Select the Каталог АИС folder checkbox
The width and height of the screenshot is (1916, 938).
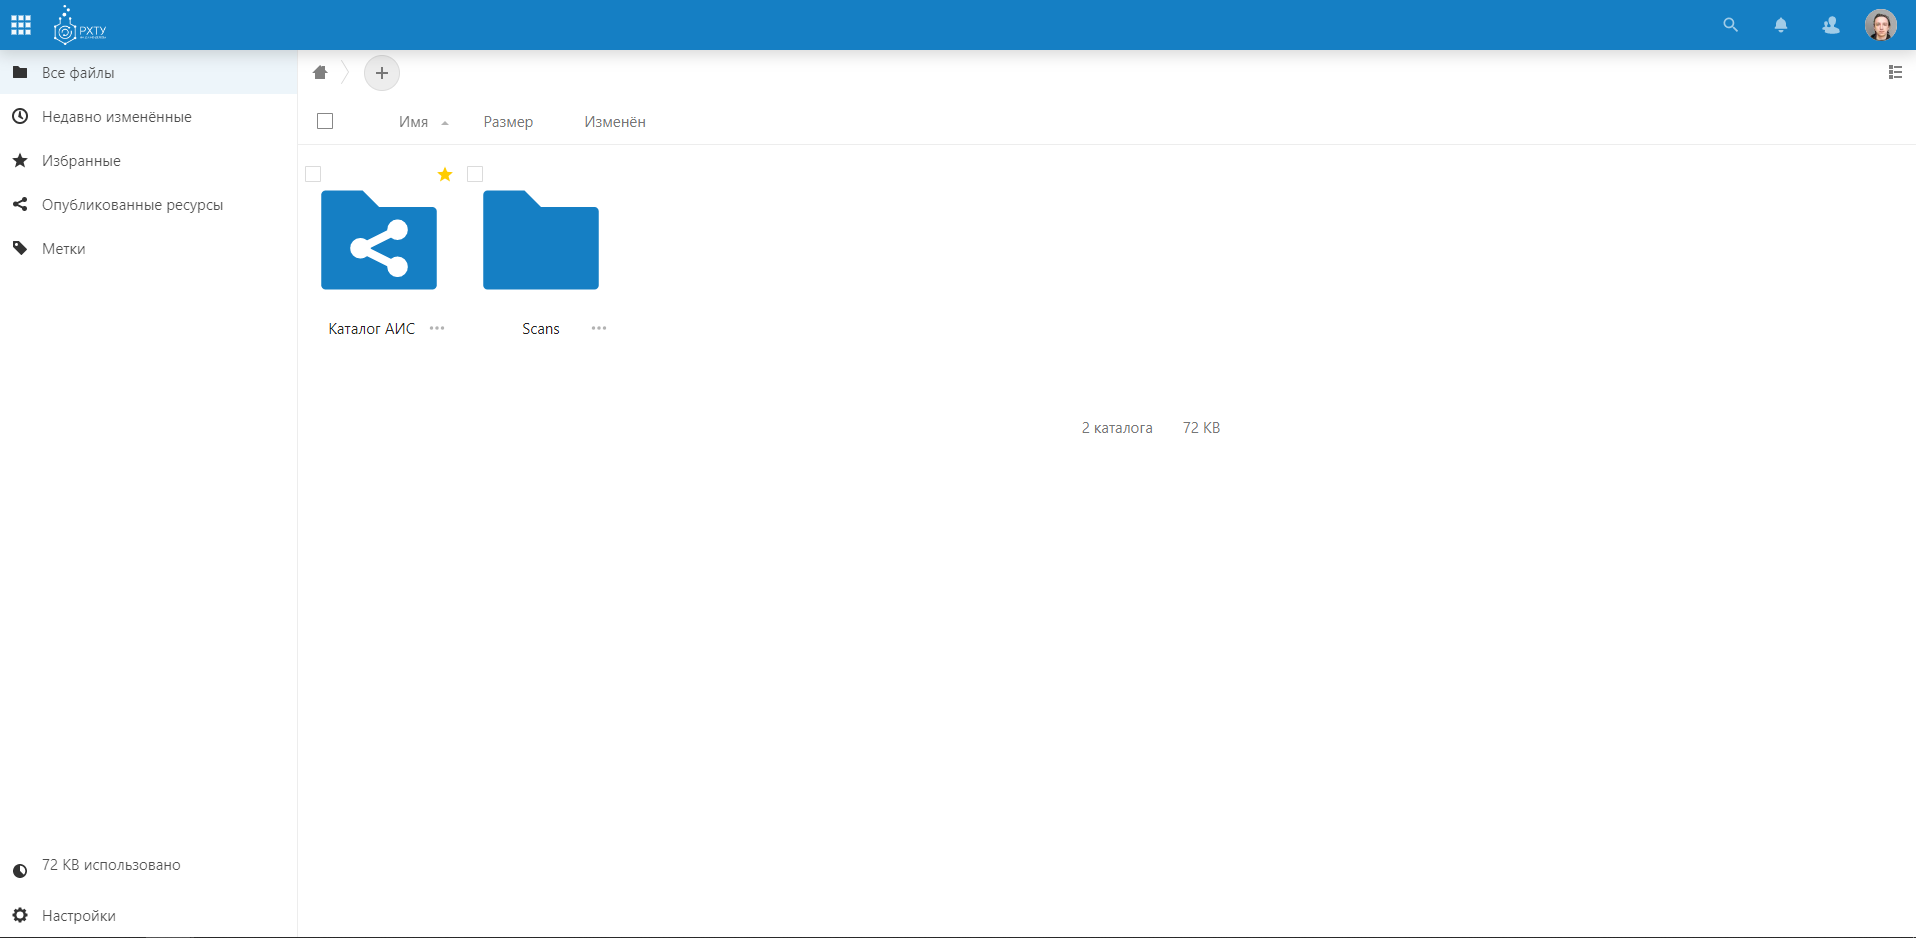313,175
